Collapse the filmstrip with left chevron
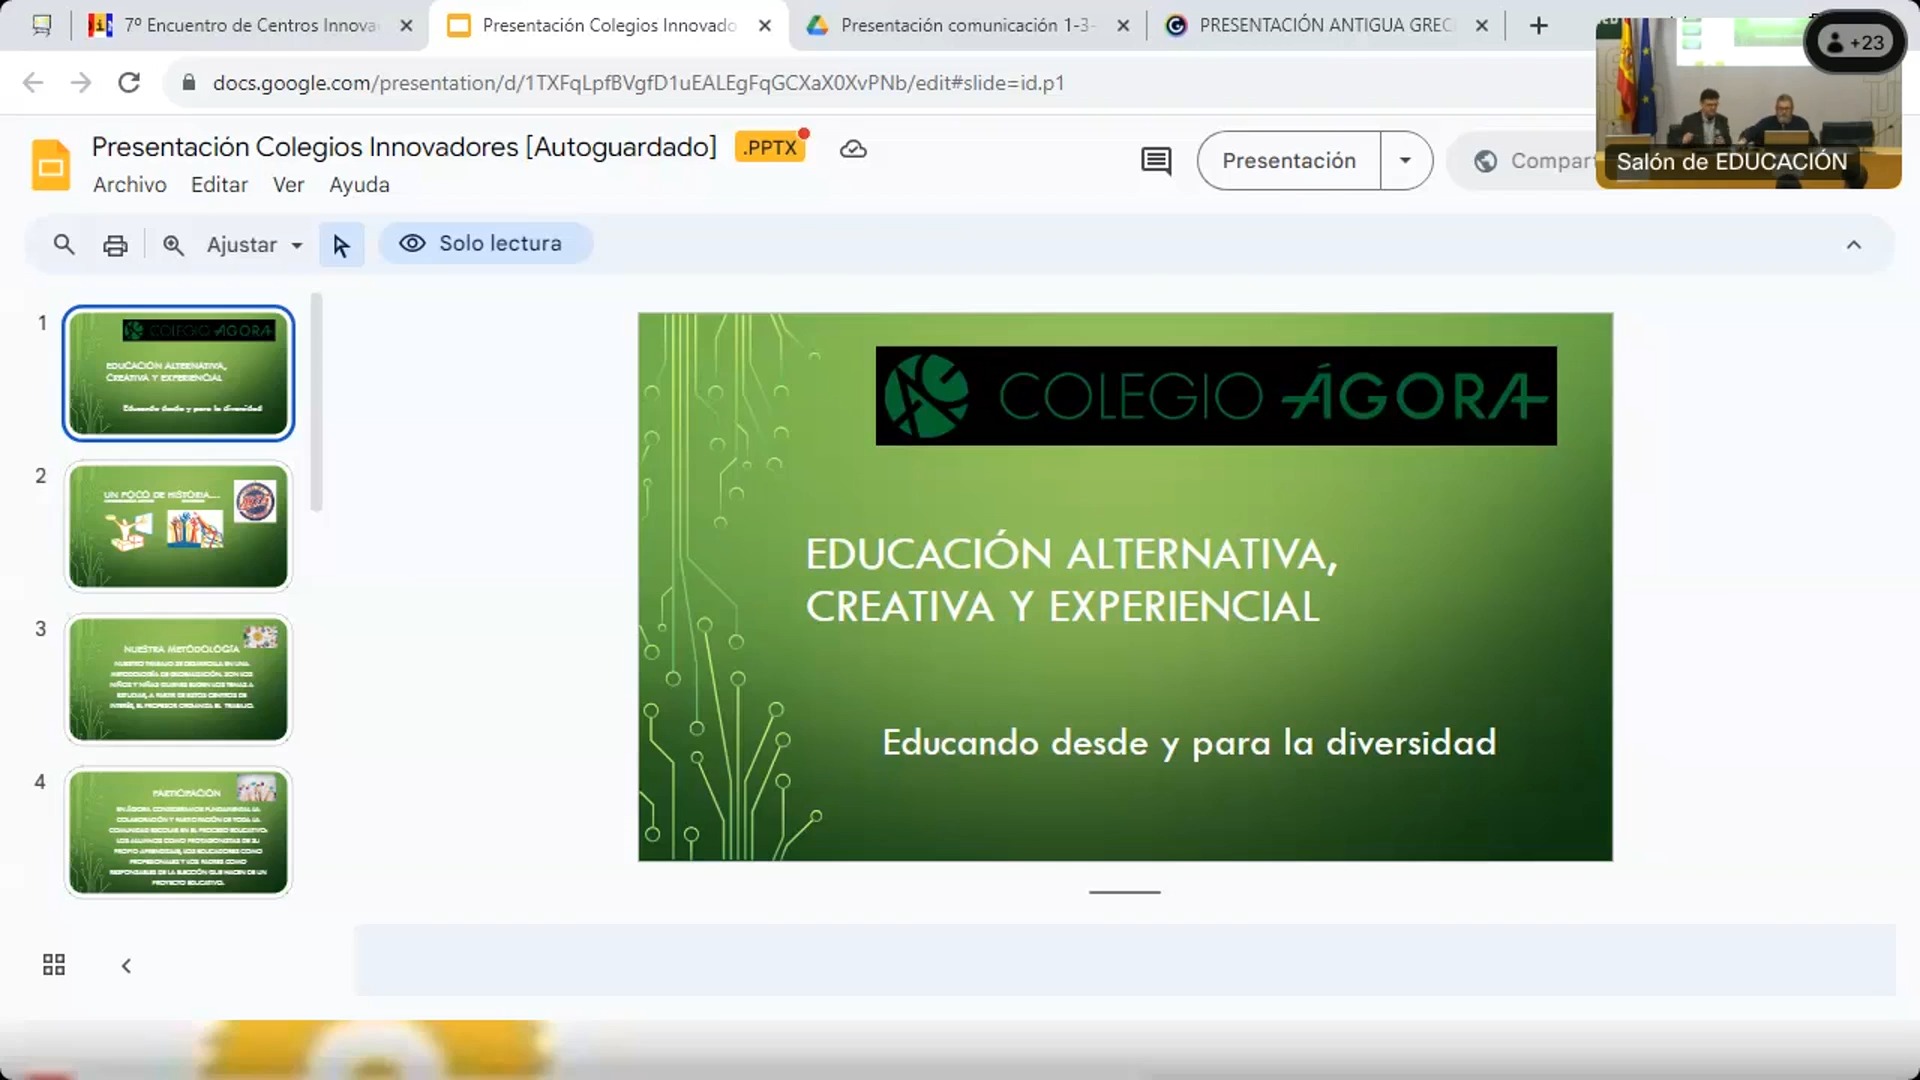The width and height of the screenshot is (1920, 1080). [x=126, y=966]
